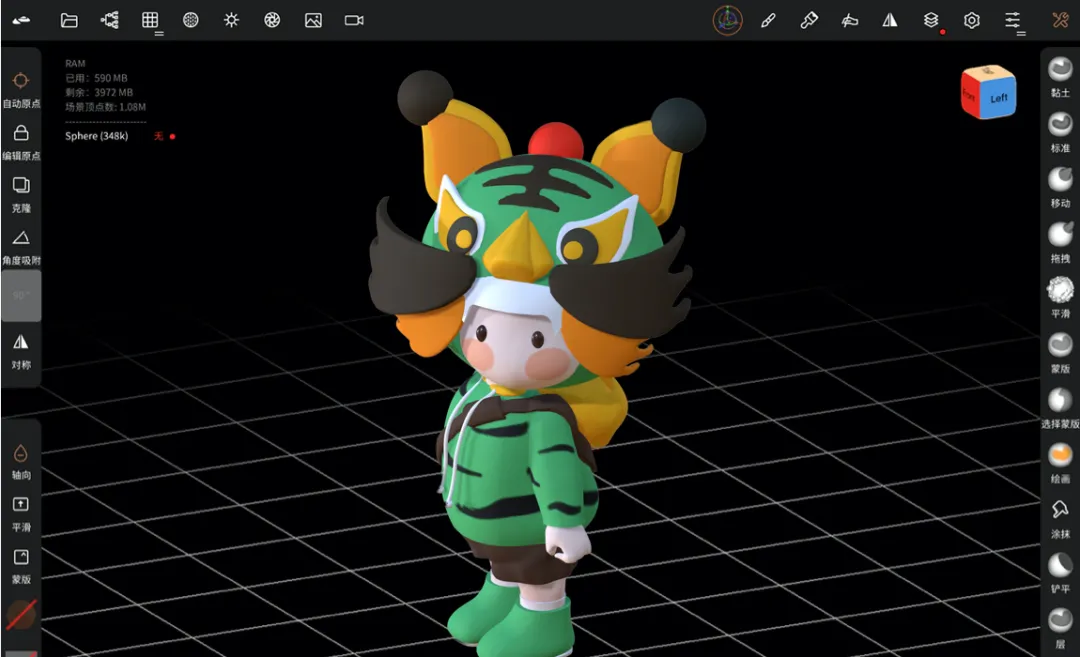Open the Topology grid menu

(150, 20)
